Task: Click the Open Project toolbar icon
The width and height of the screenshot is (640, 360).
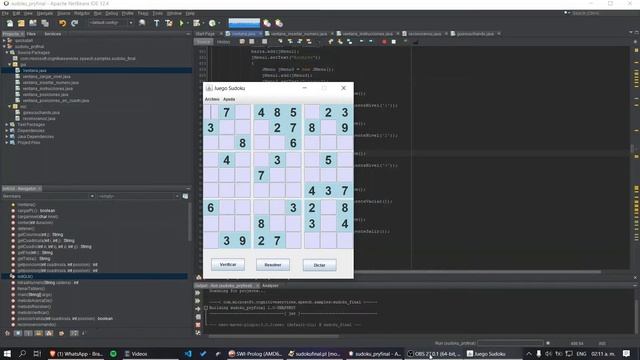Action: coord(33,24)
